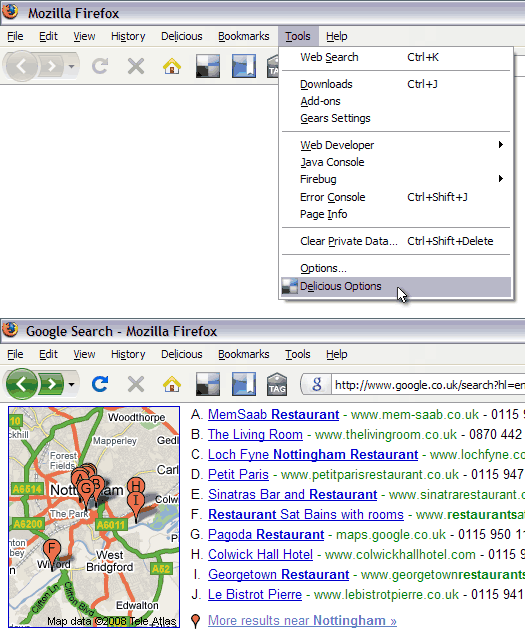
Task: Choose Page Info from the Tools menu
Action: 396,214
